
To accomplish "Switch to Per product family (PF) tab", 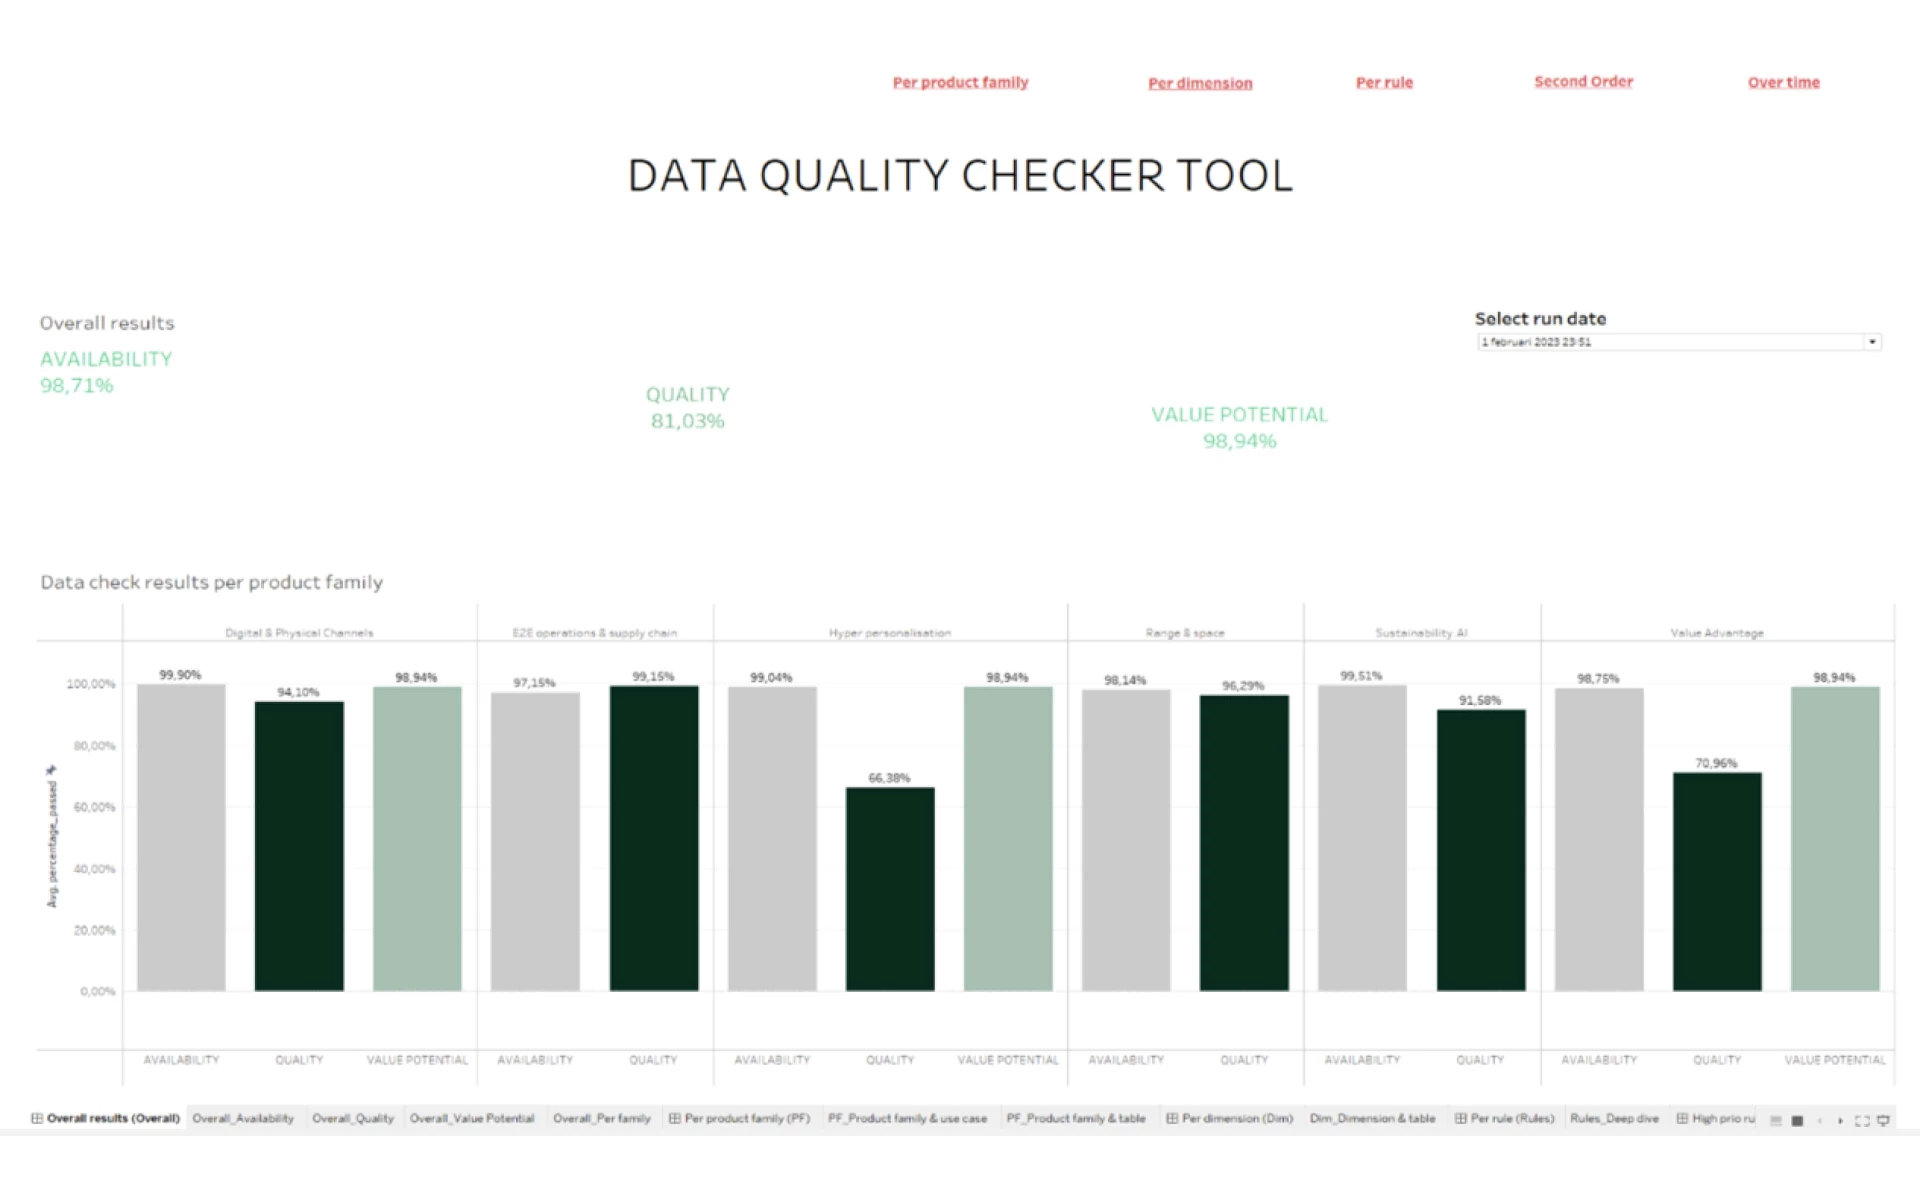I will pyautogui.click(x=739, y=1118).
